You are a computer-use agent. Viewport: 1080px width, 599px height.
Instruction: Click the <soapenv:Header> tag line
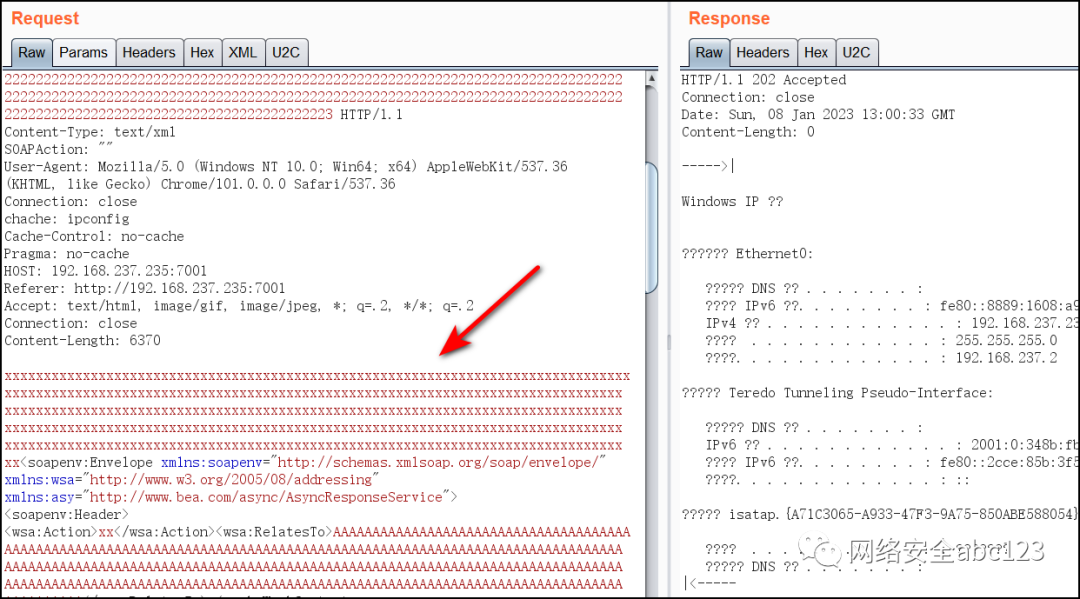66,514
